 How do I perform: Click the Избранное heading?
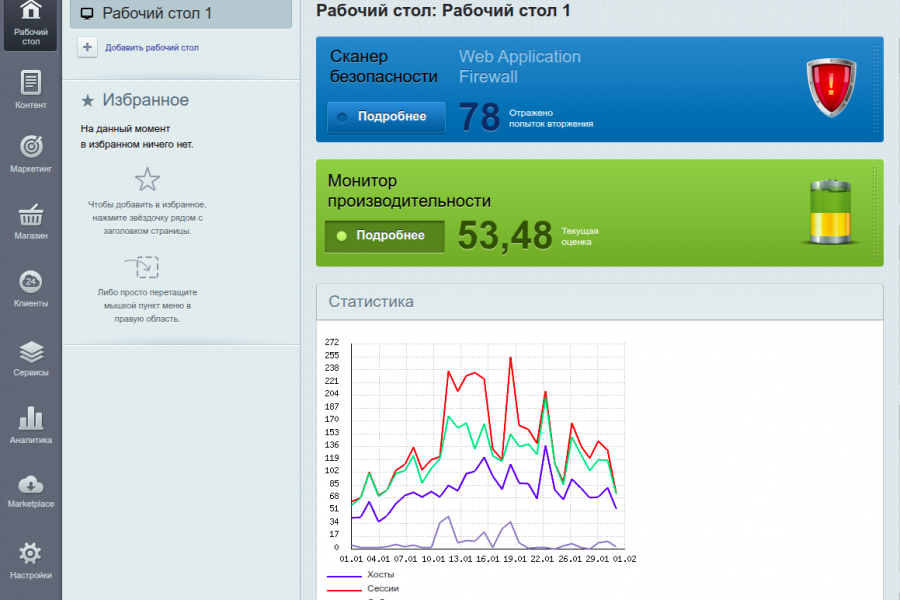[x=145, y=100]
